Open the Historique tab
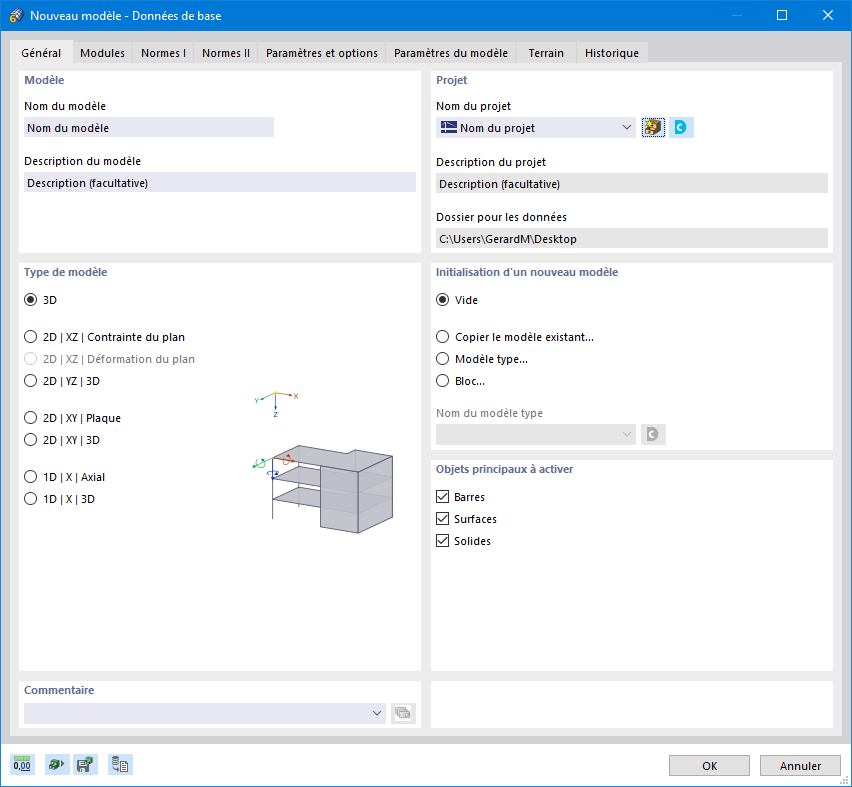The width and height of the screenshot is (852, 787). (612, 53)
